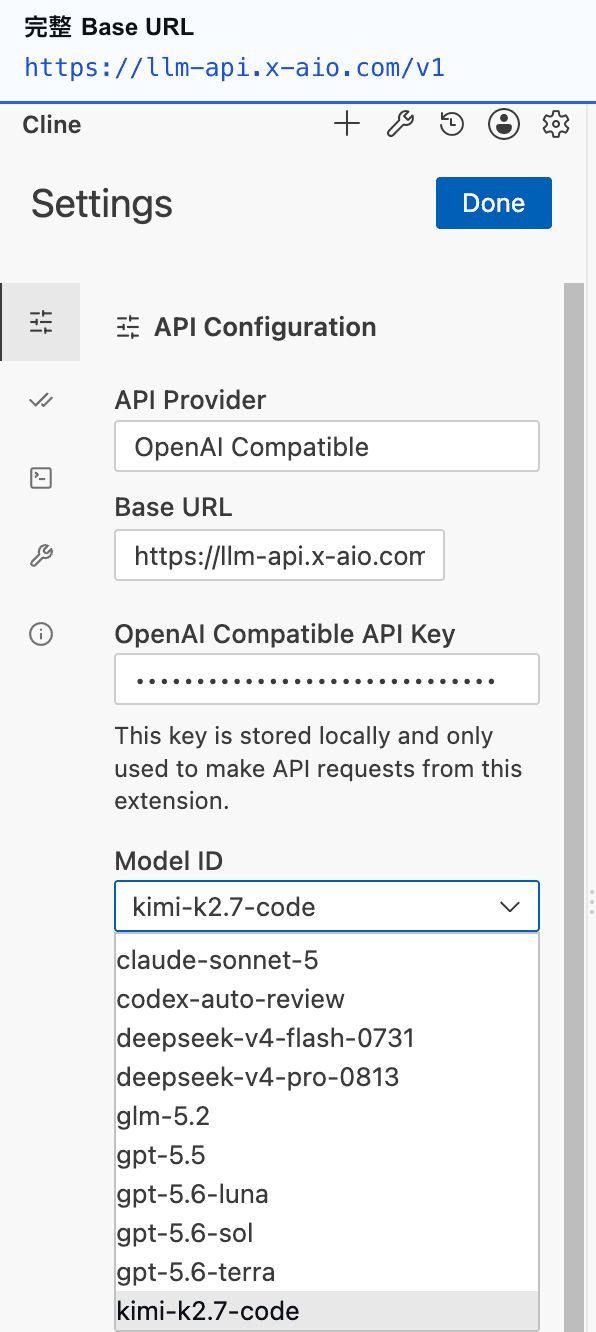This screenshot has width=596, height=1332.
Task: Open the Terminal settings tab icon
Action: coord(41,478)
